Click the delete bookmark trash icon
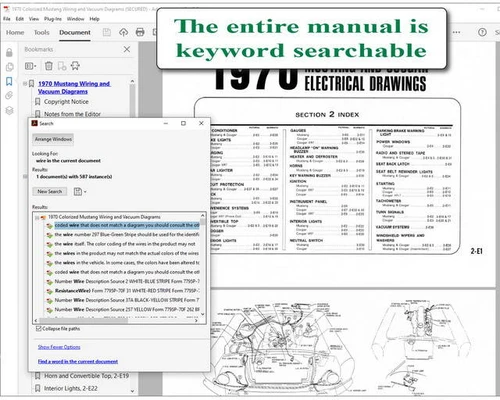 click(49, 66)
